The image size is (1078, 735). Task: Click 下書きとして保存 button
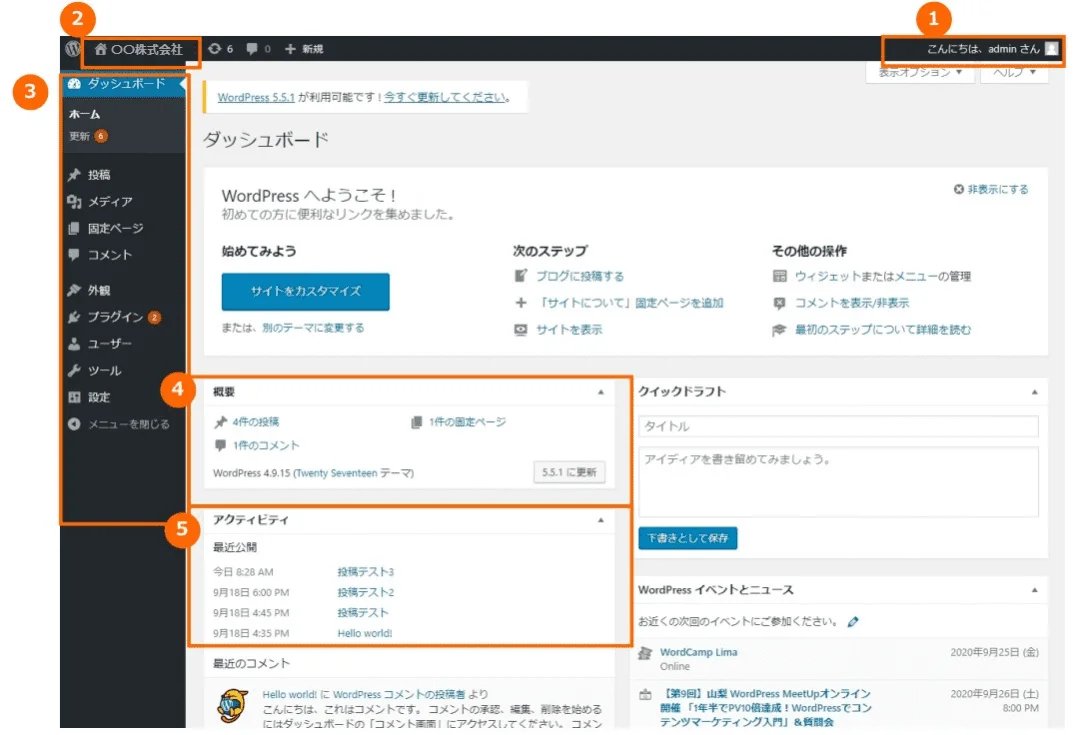(x=688, y=538)
